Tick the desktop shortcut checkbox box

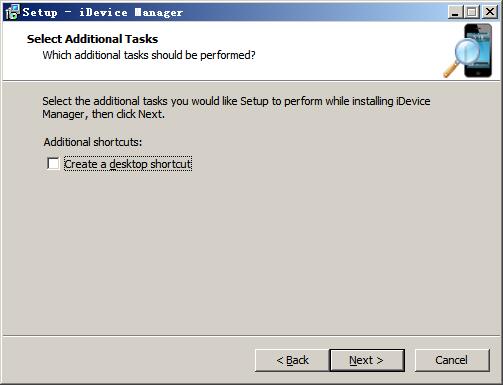click(x=53, y=164)
